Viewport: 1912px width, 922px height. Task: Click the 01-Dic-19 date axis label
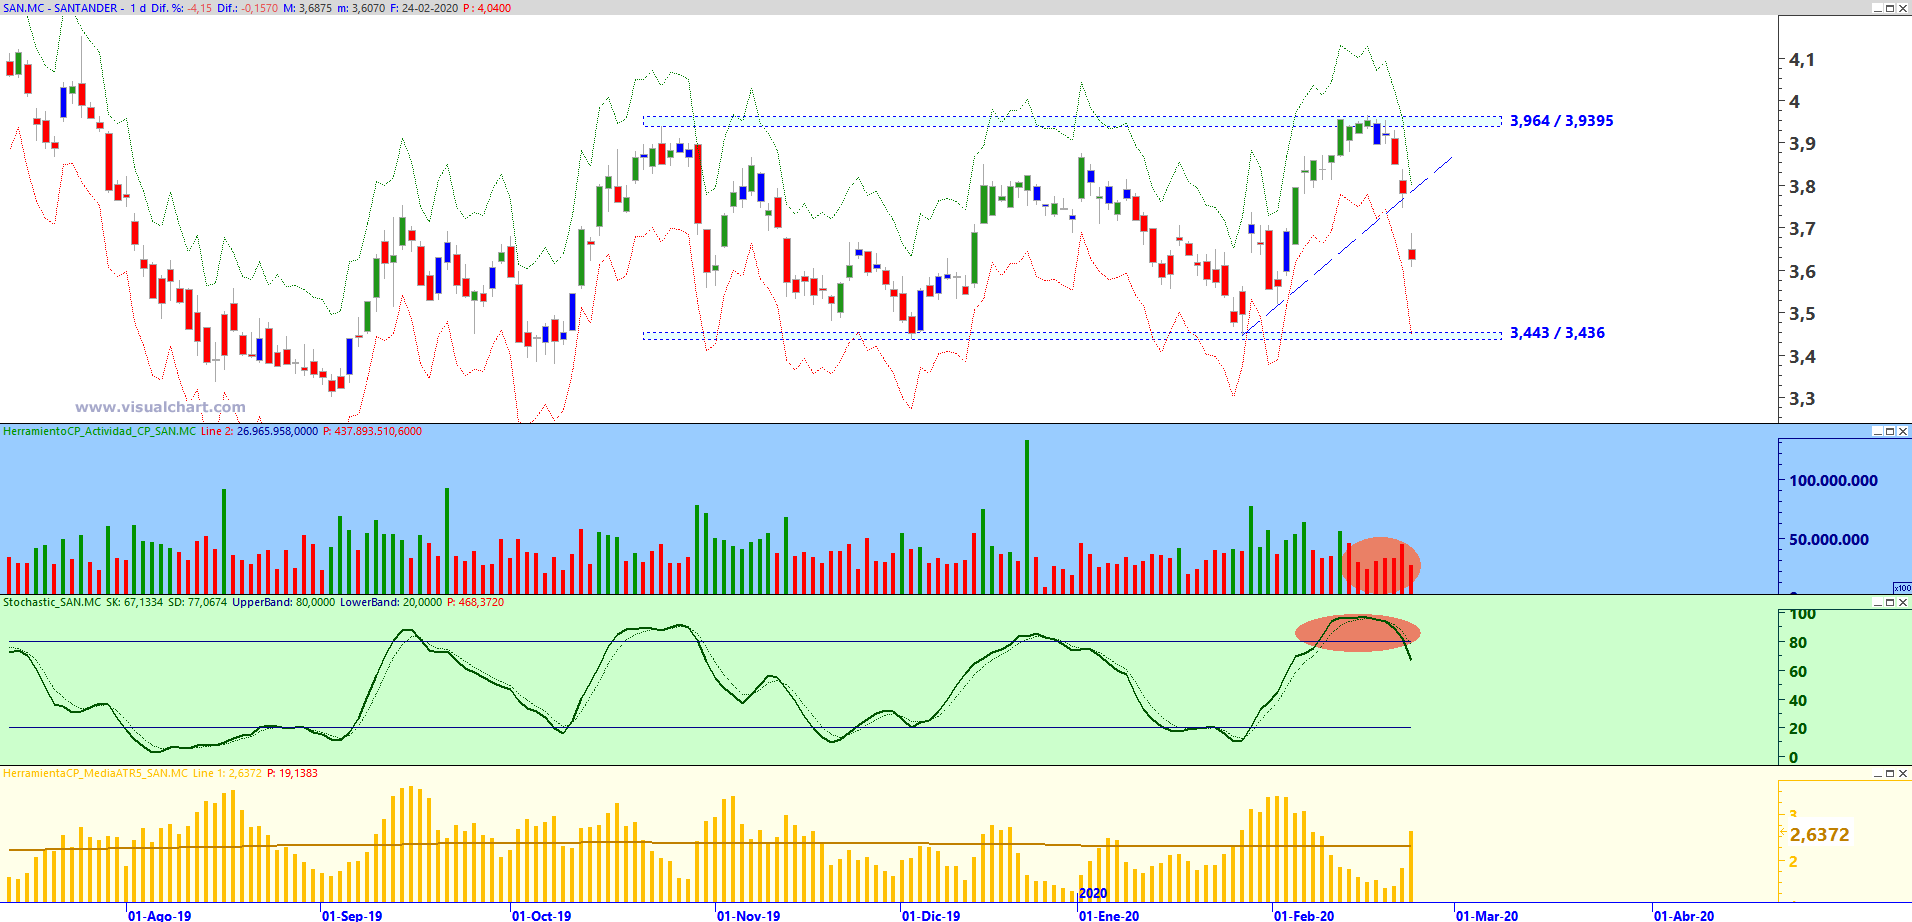point(931,915)
